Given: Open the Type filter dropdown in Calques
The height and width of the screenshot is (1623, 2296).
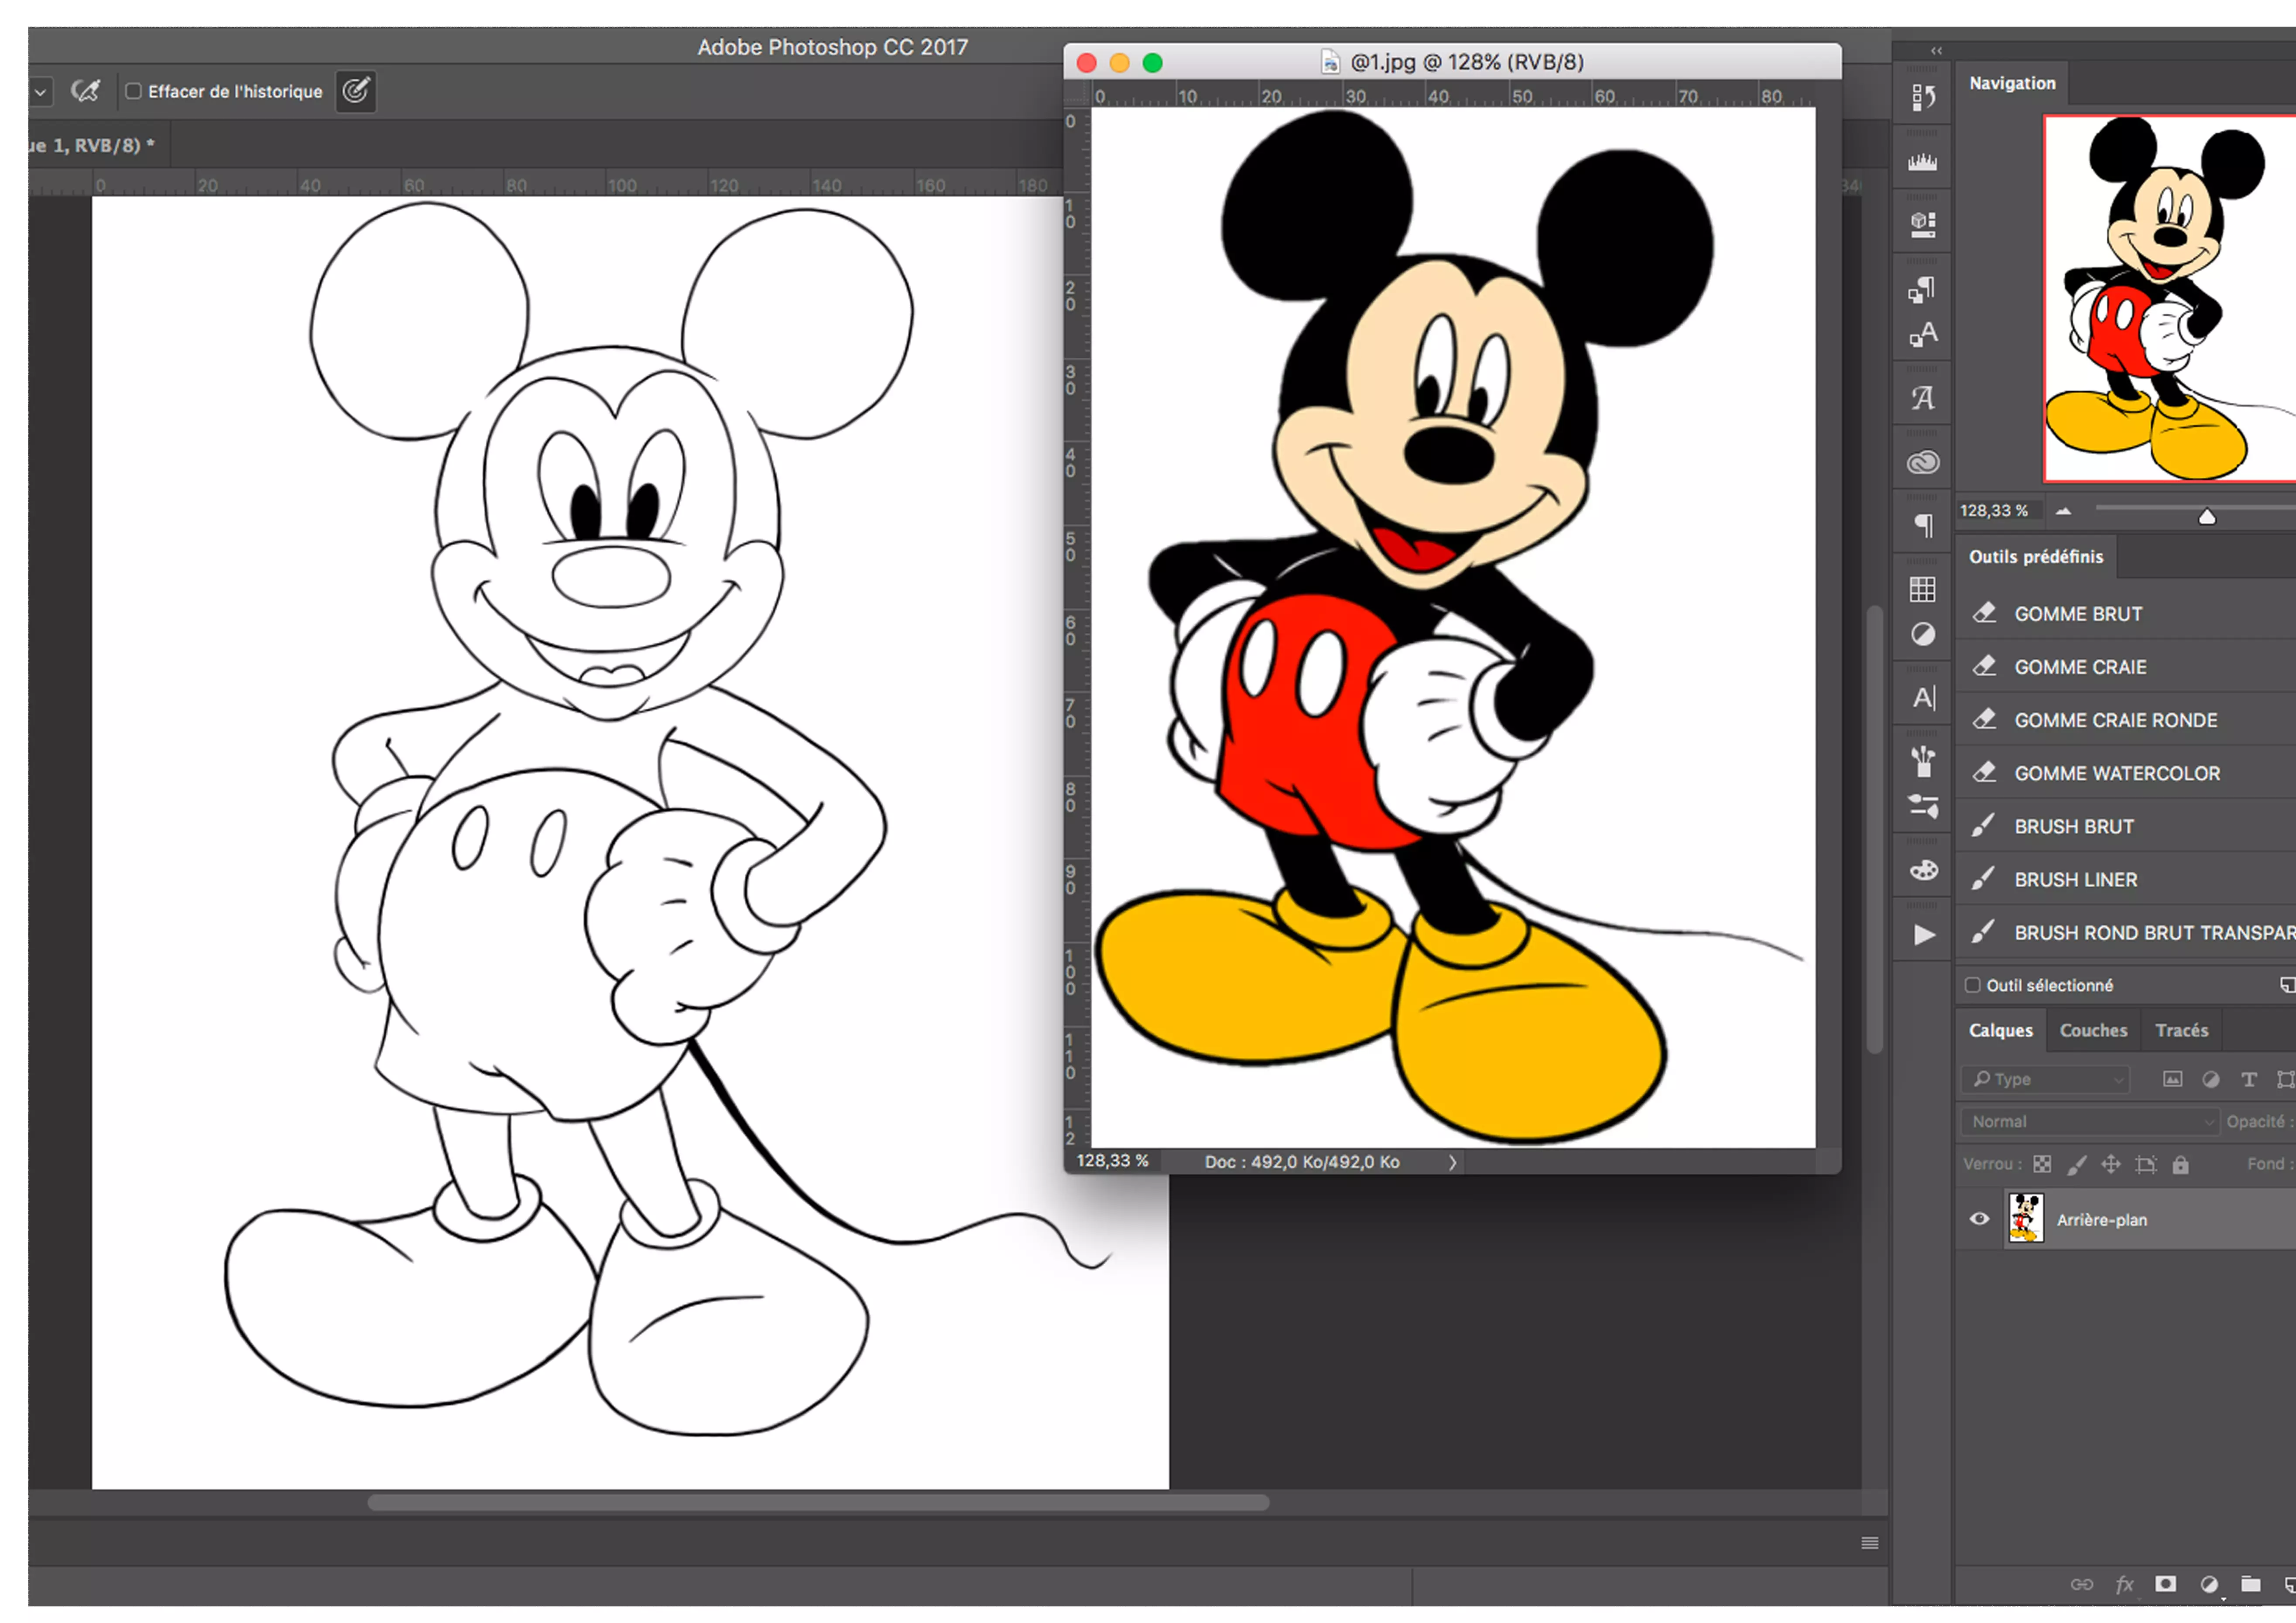Looking at the screenshot, I should pyautogui.click(x=2045, y=1079).
